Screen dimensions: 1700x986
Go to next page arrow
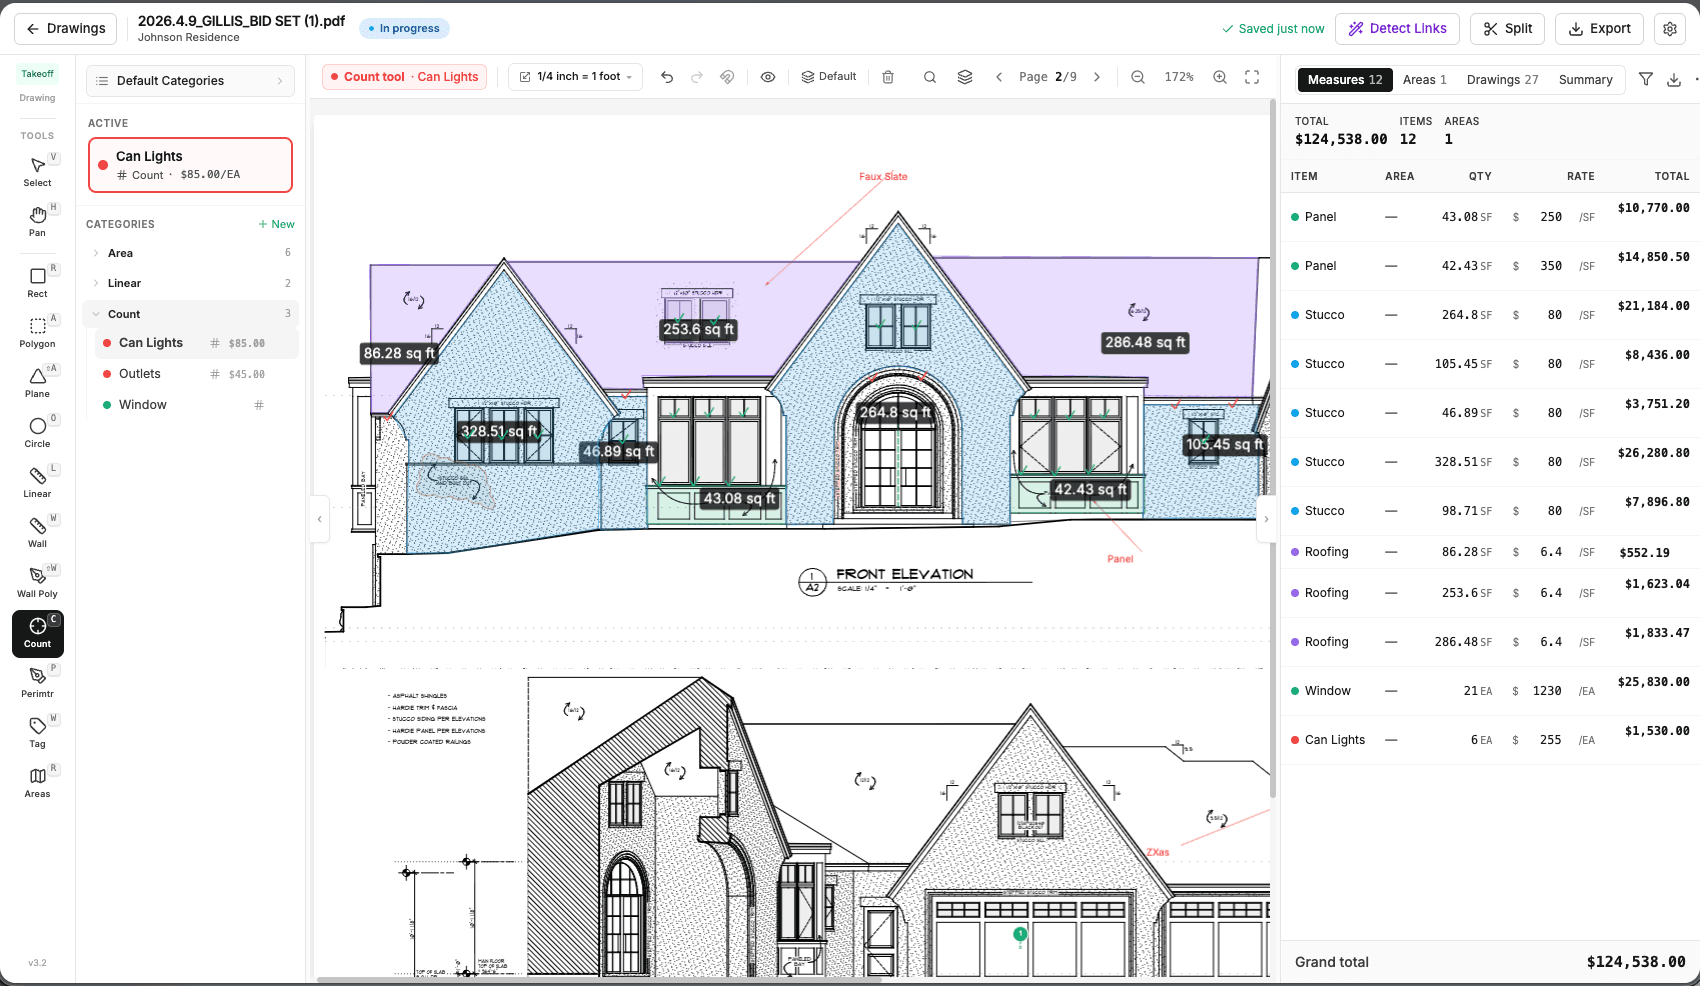(1097, 77)
